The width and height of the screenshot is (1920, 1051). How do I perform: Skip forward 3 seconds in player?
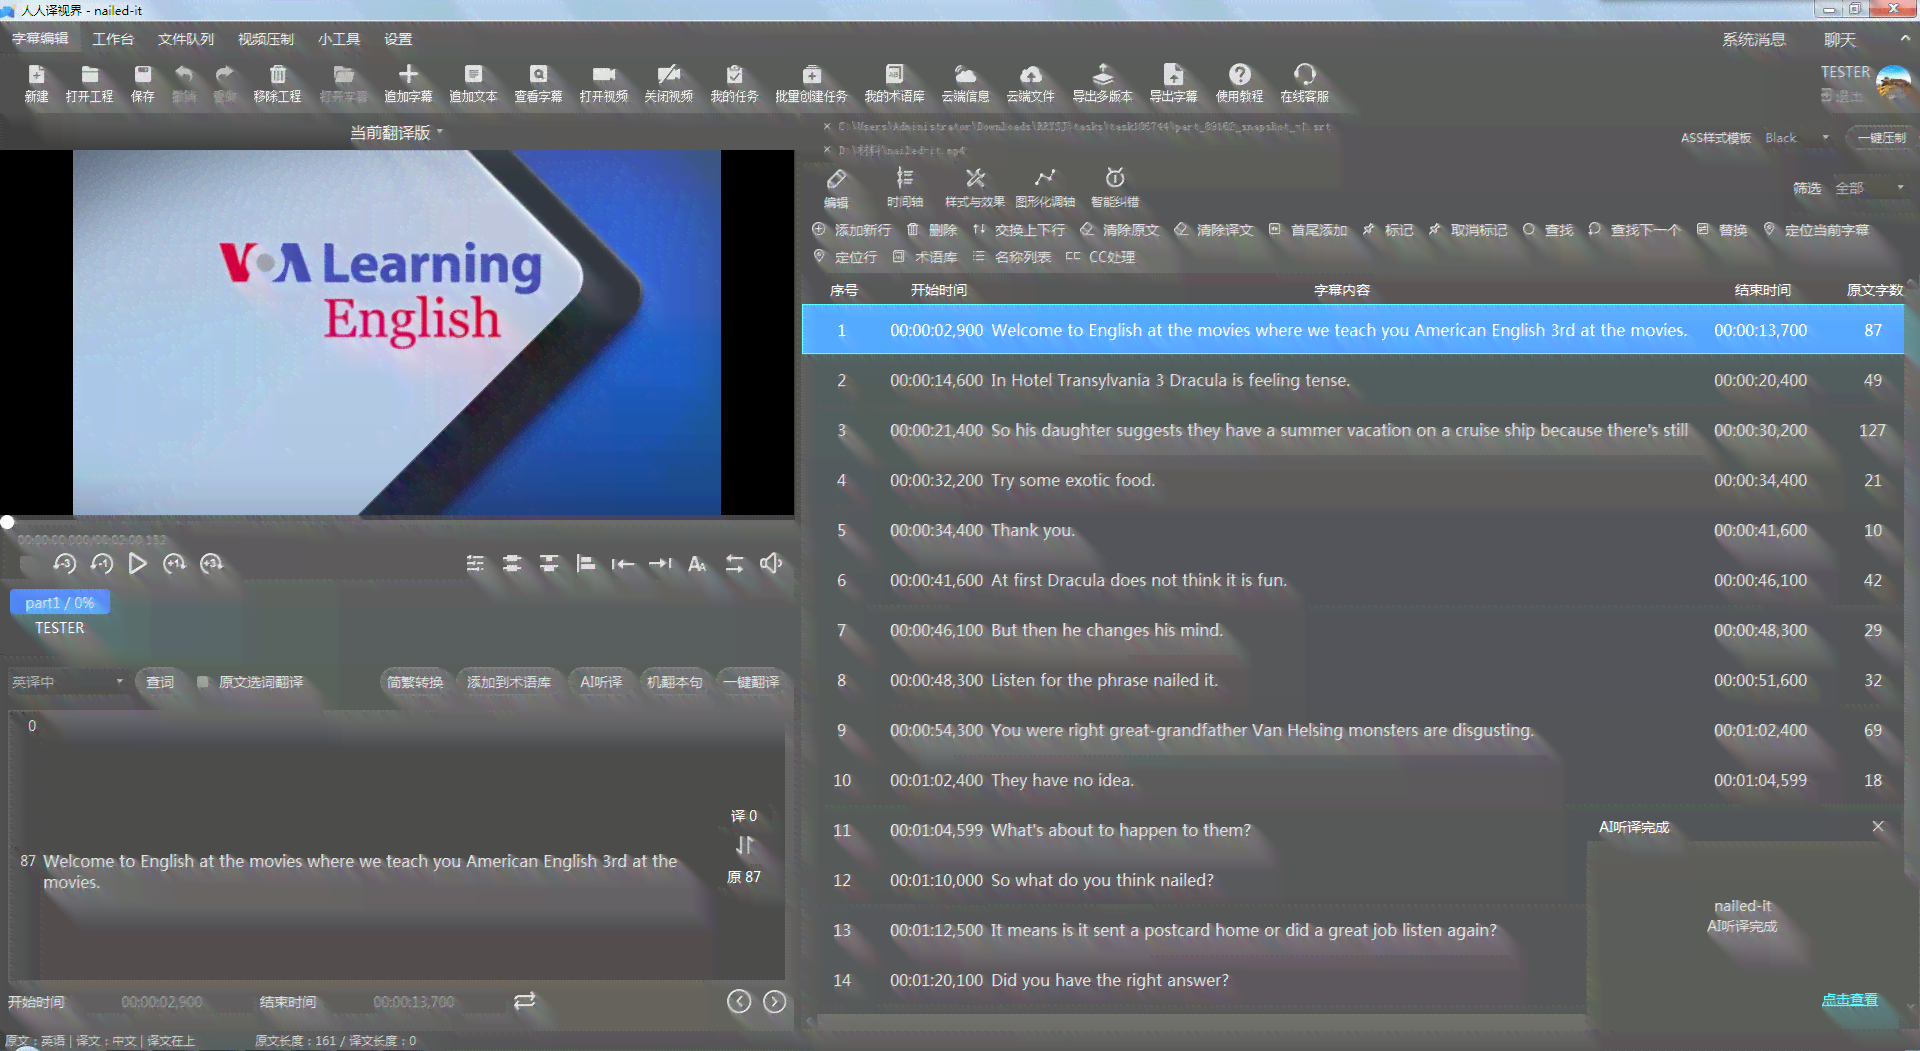[211, 564]
